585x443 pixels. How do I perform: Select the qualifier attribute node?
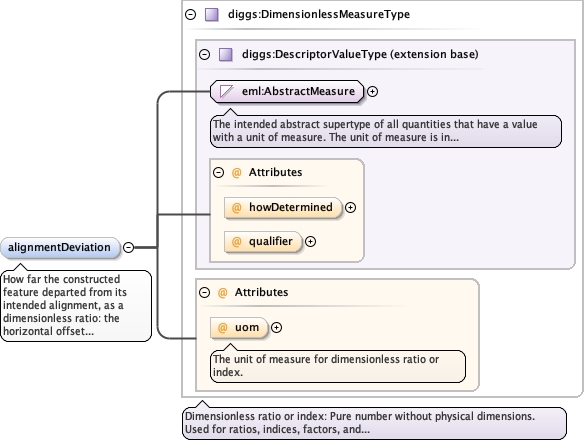coord(262,242)
